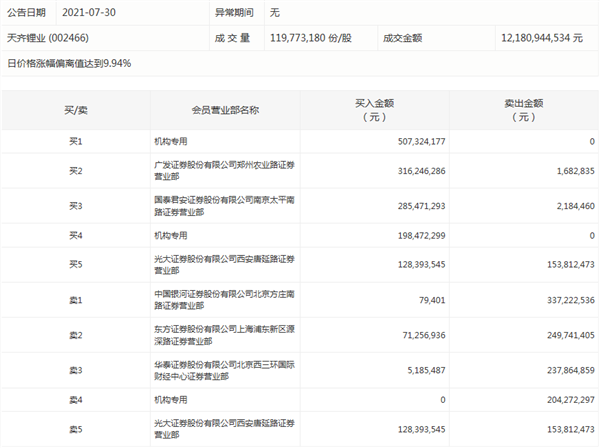Click the 卖出金额 column header
The height and width of the screenshot is (448, 600).
tap(524, 110)
